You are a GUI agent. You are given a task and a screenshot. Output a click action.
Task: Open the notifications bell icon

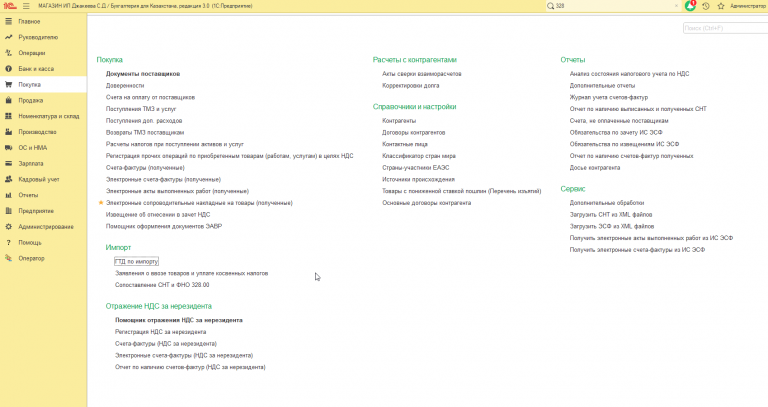coord(690,6)
